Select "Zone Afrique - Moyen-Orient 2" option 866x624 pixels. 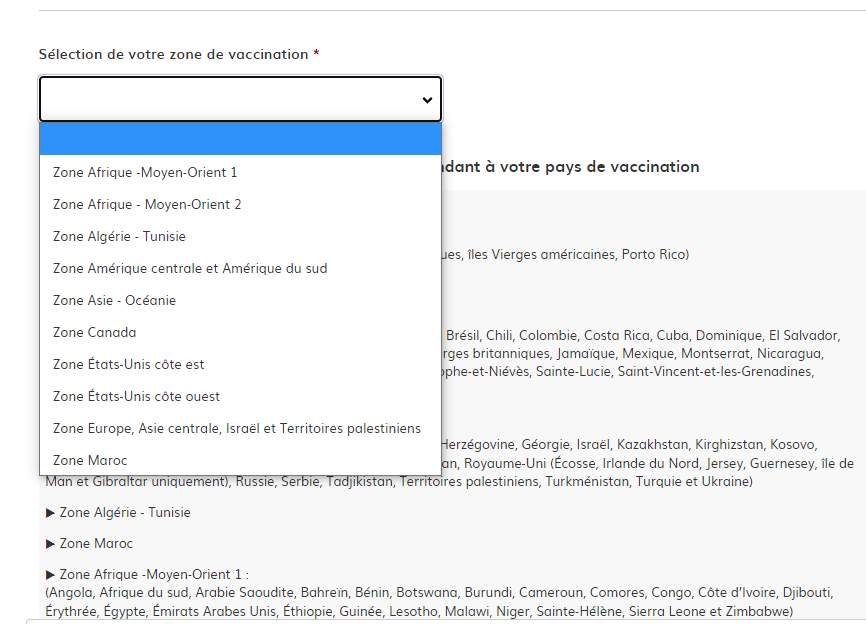(x=147, y=204)
